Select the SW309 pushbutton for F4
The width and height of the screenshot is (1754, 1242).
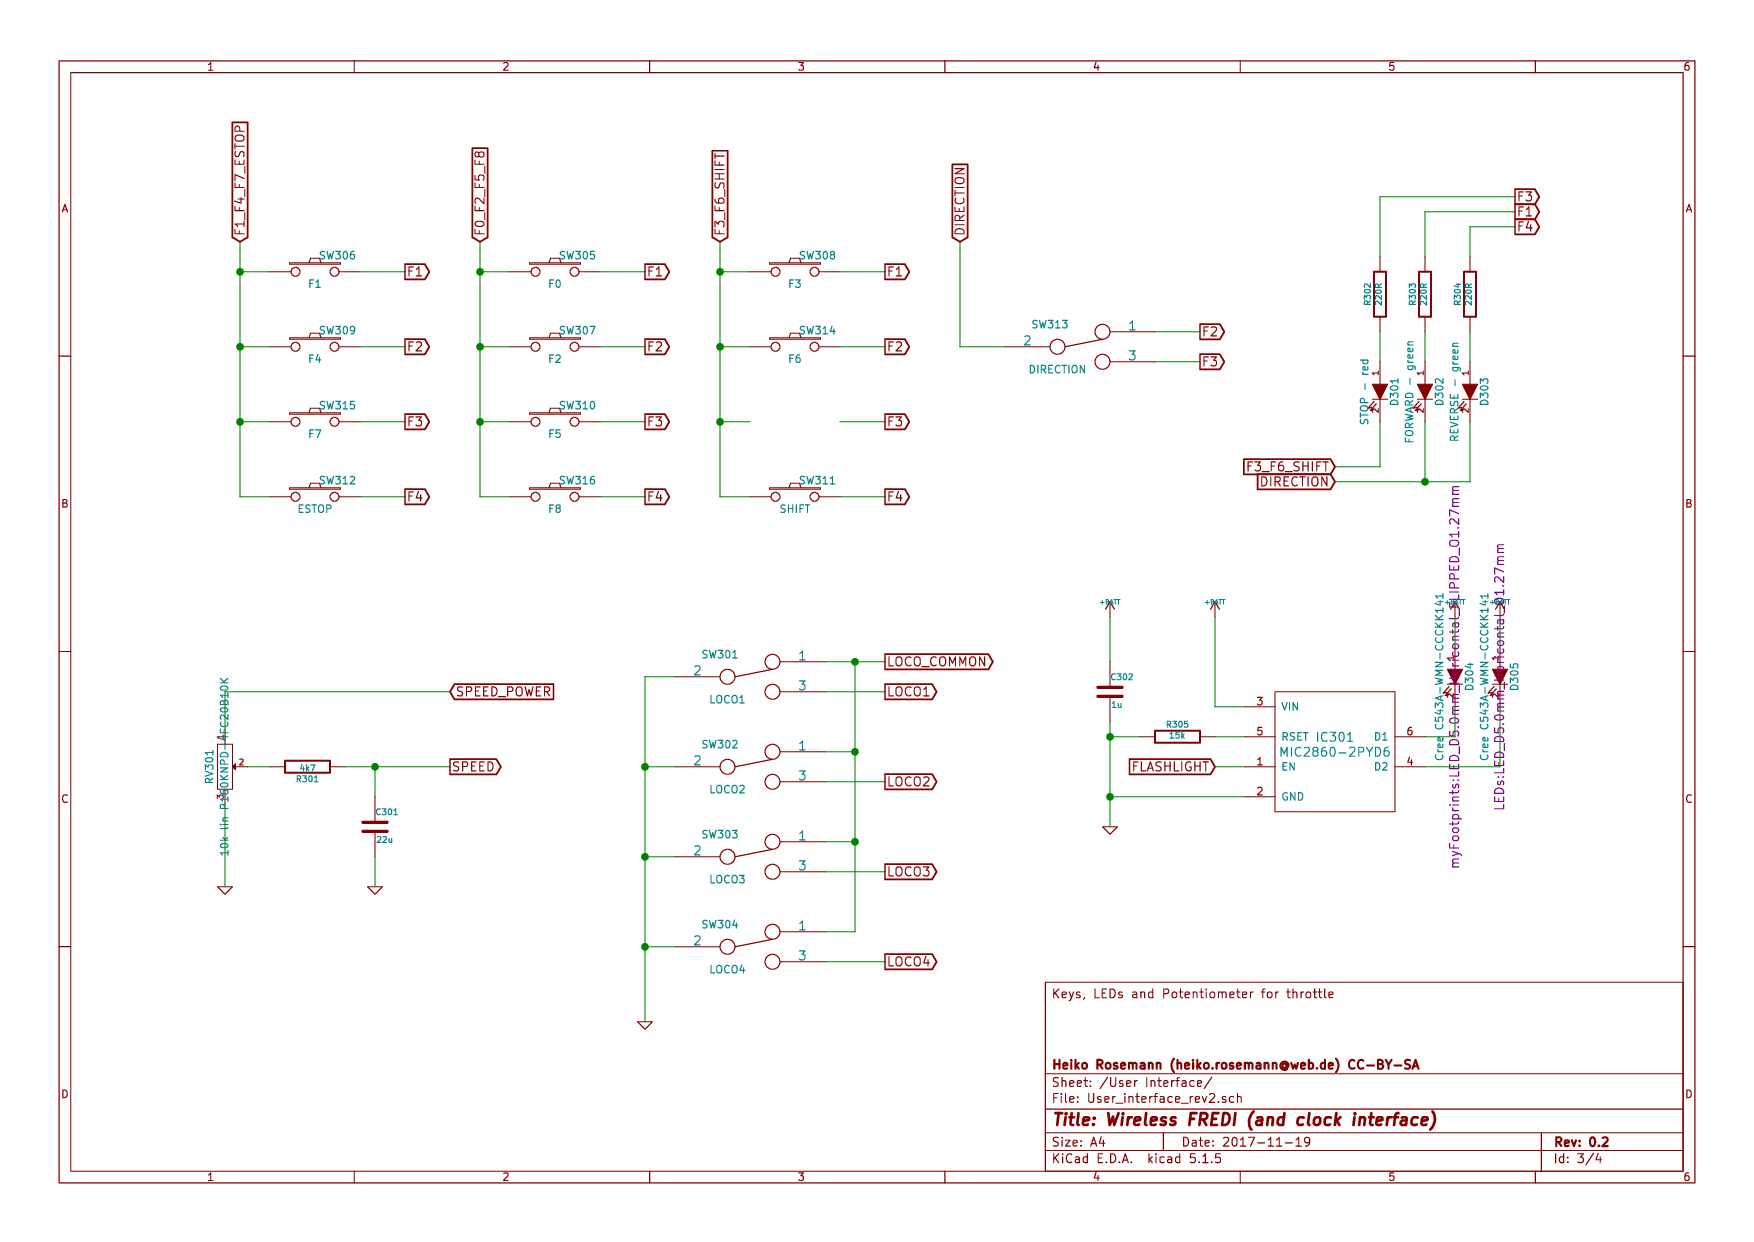click(x=315, y=343)
